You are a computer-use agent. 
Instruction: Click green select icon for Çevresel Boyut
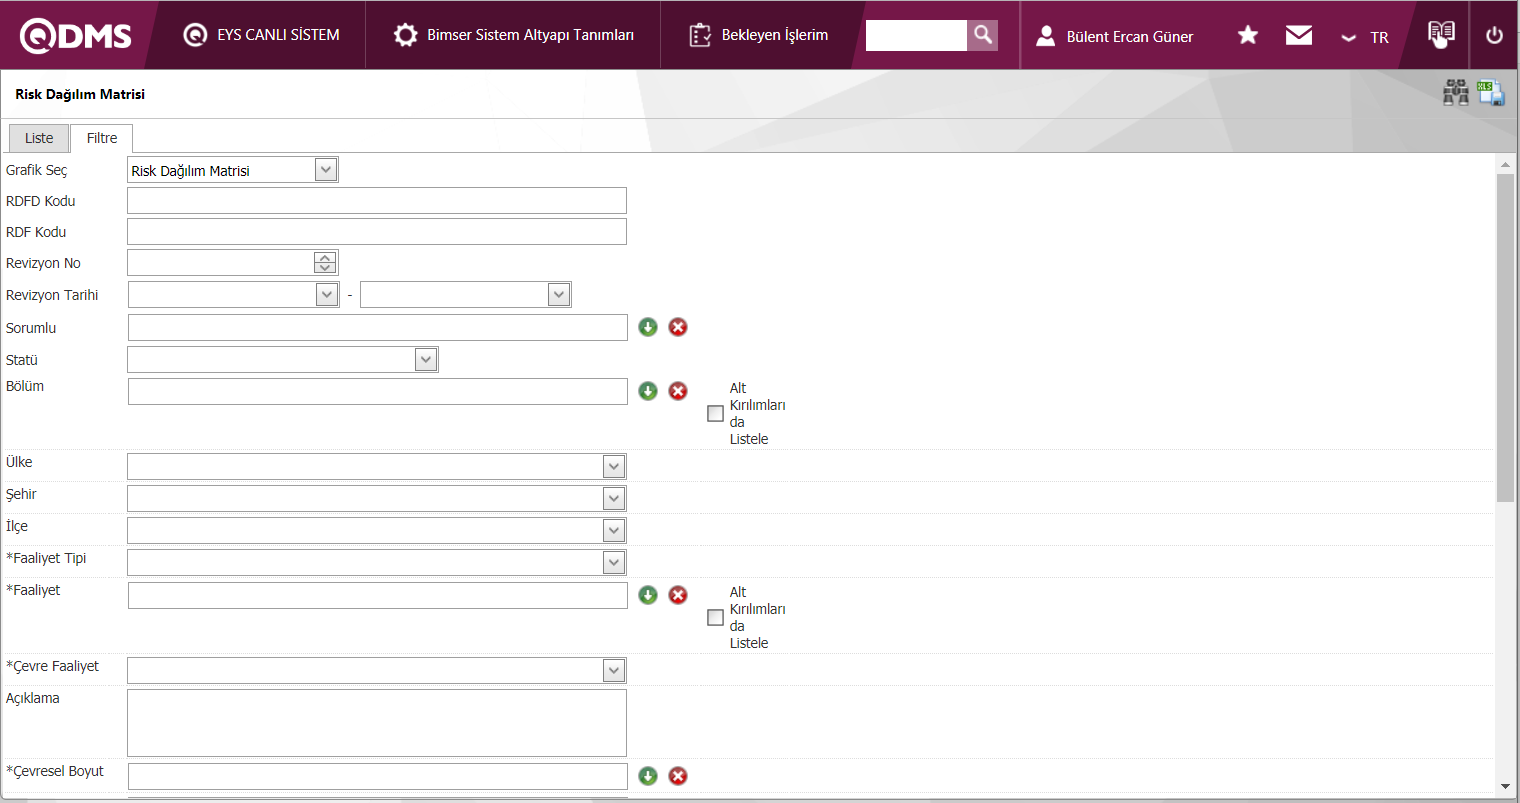(648, 776)
